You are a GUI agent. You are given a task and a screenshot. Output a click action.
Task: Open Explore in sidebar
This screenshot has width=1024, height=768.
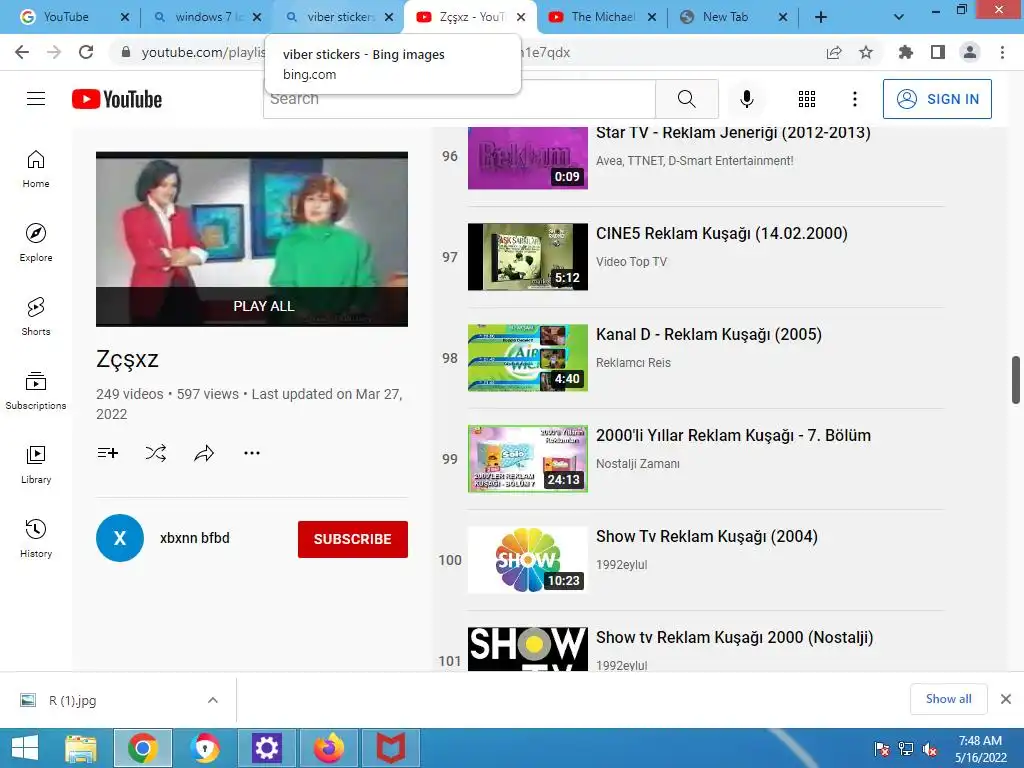36,242
